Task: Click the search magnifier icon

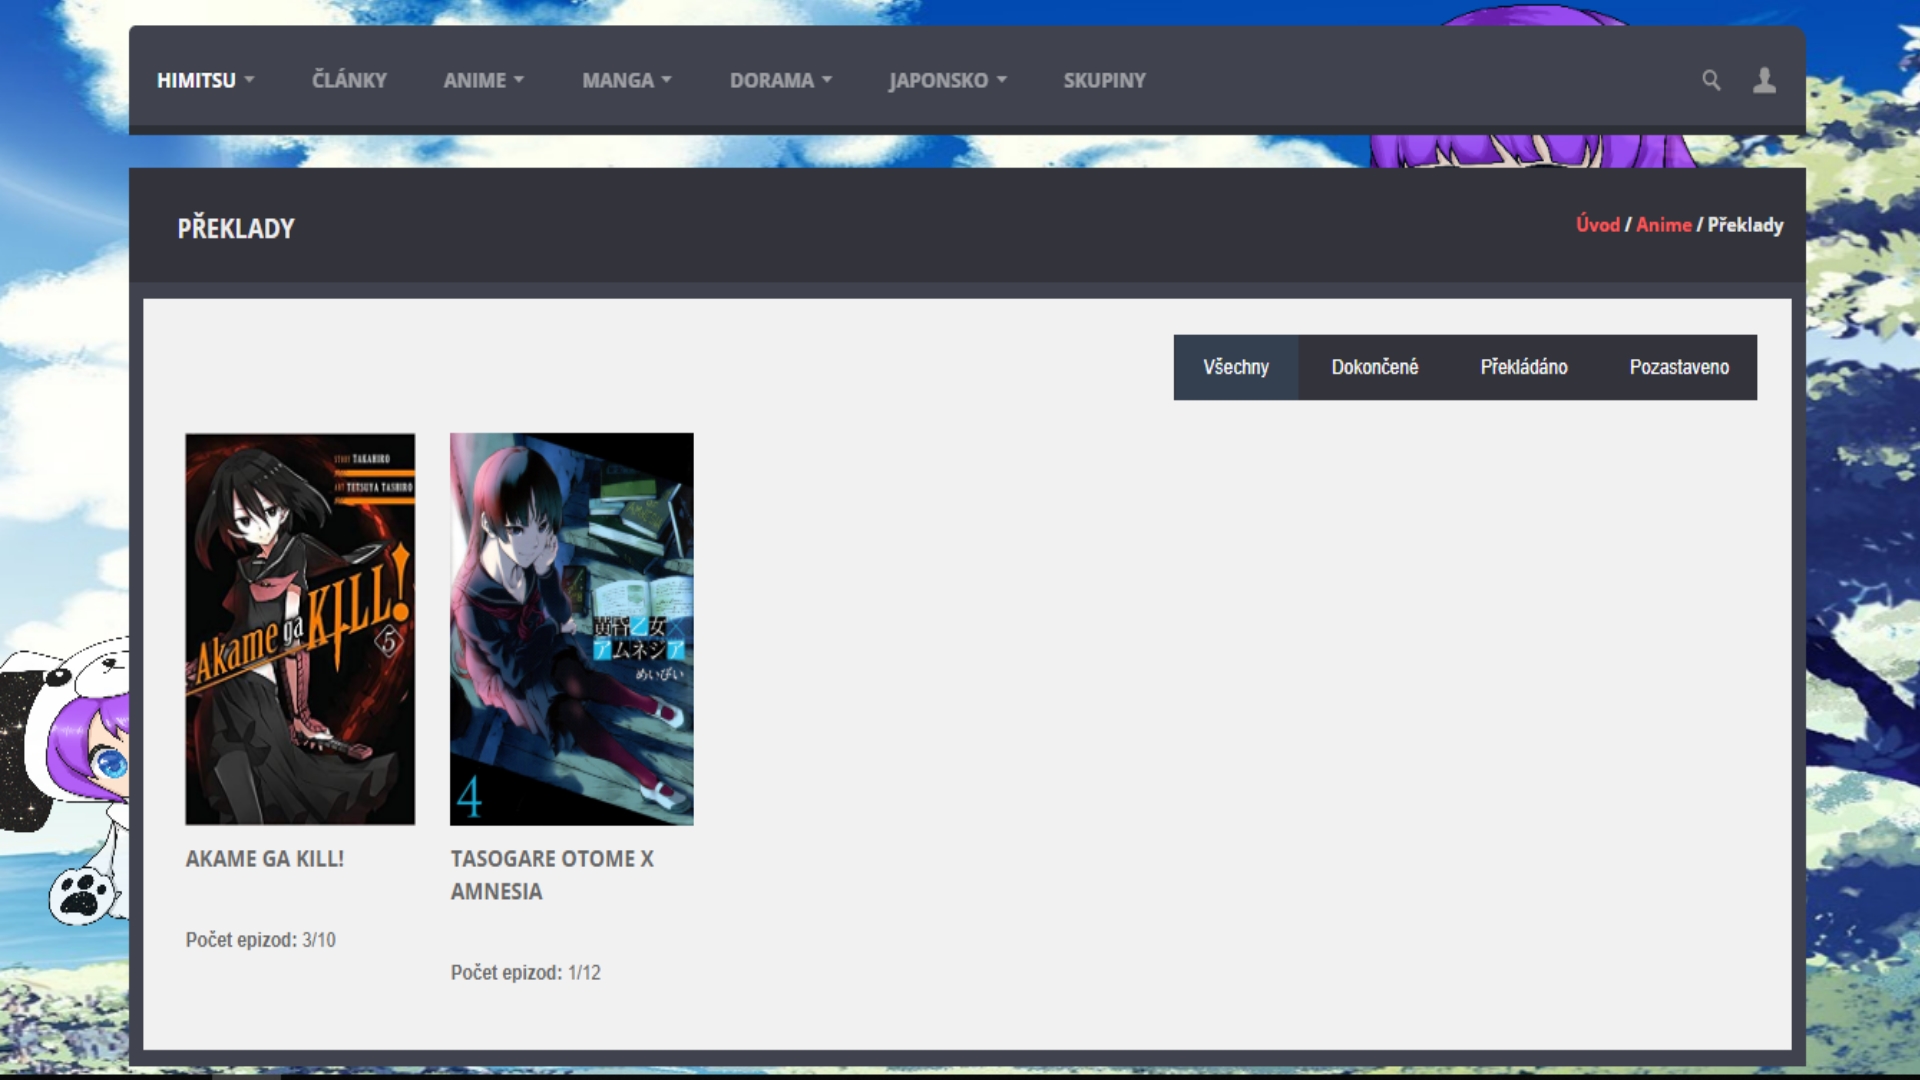Action: pos(1711,80)
